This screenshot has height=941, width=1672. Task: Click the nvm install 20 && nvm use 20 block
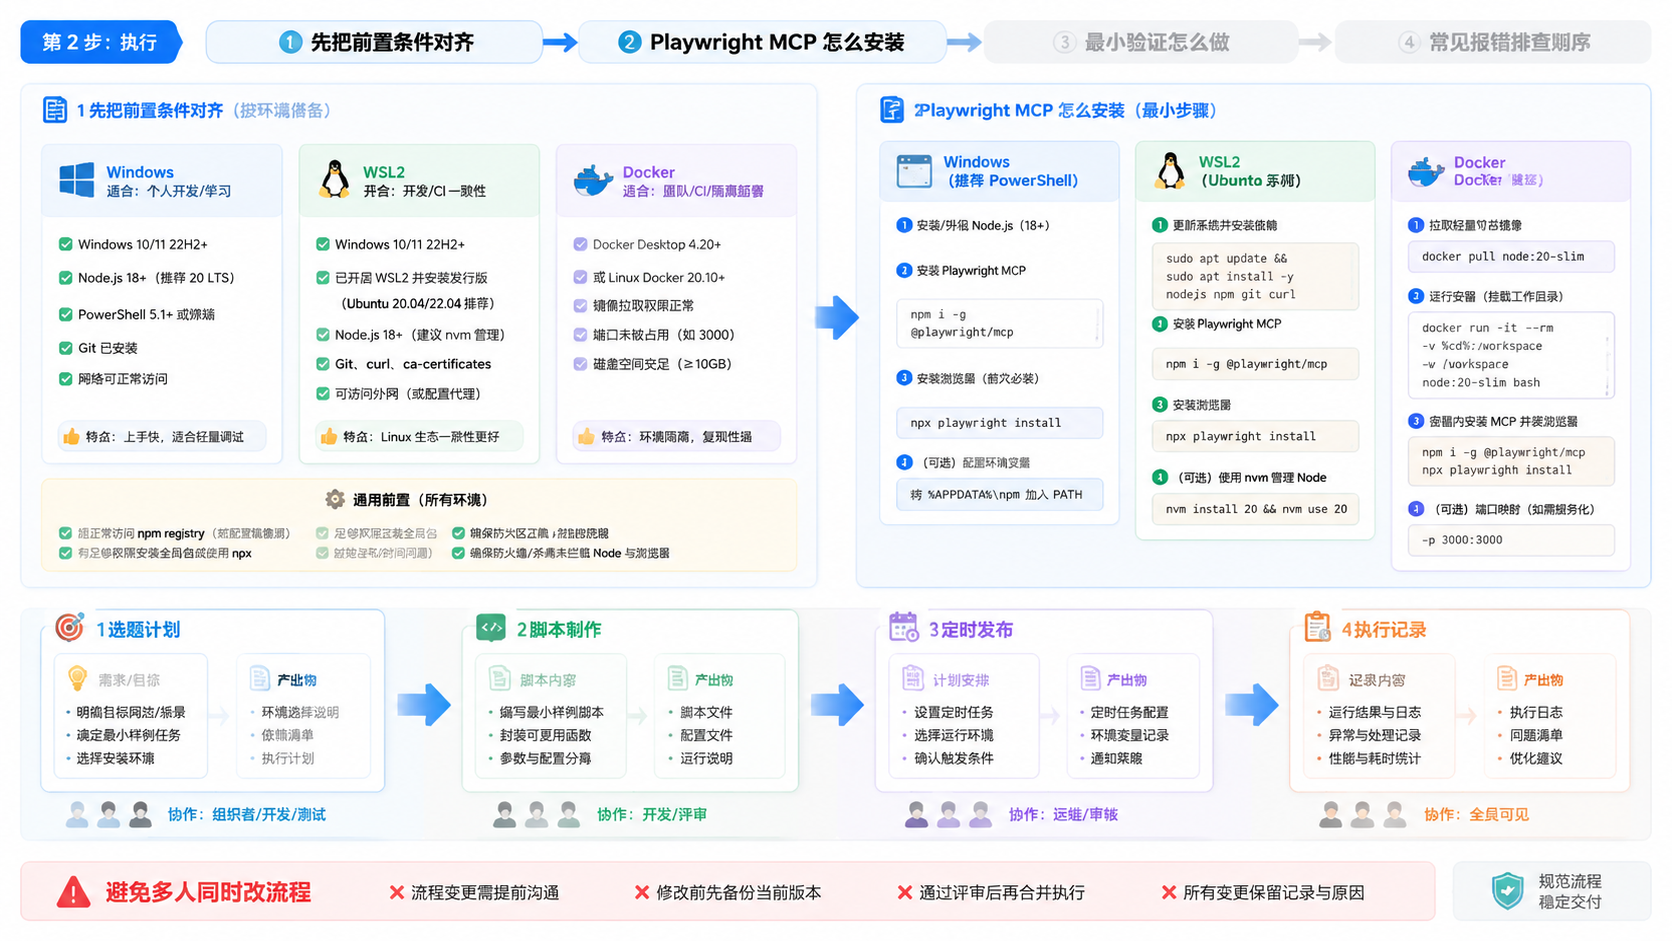point(1255,509)
